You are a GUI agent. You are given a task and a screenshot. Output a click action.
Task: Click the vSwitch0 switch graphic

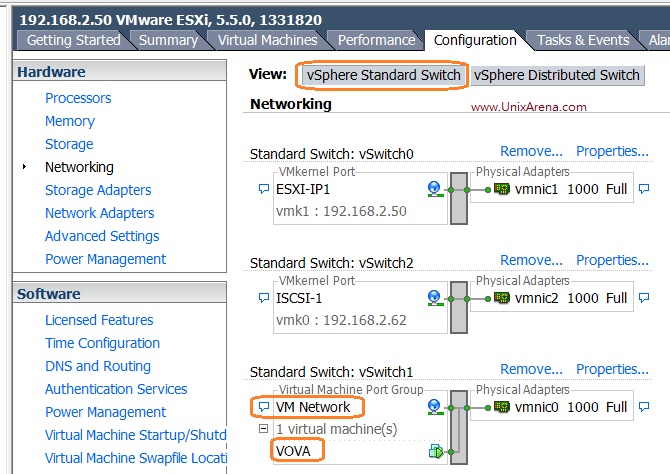click(x=459, y=198)
